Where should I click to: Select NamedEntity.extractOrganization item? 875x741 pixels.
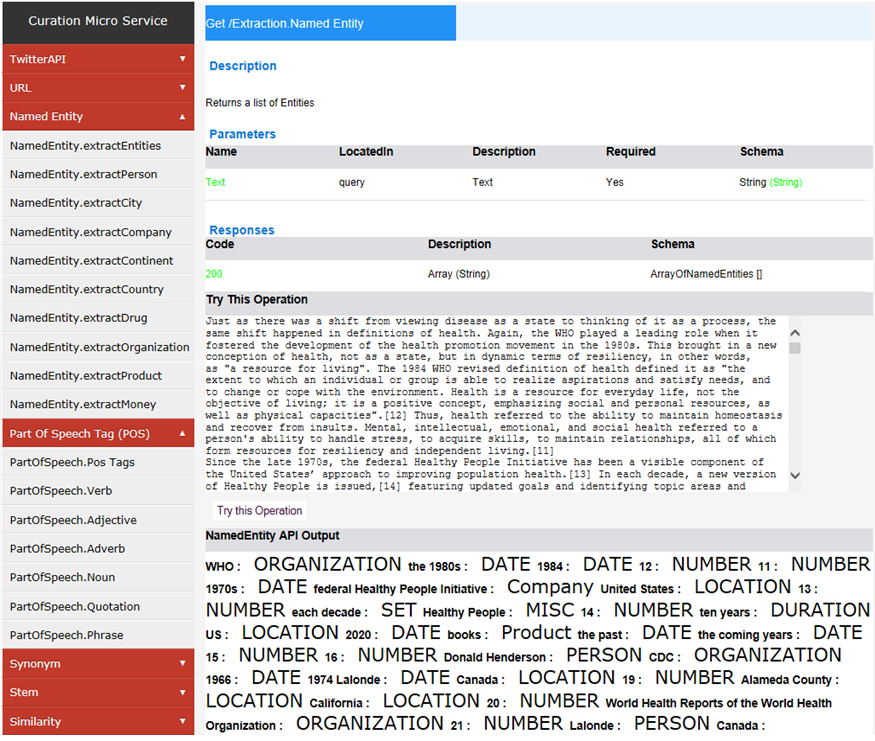pos(99,347)
